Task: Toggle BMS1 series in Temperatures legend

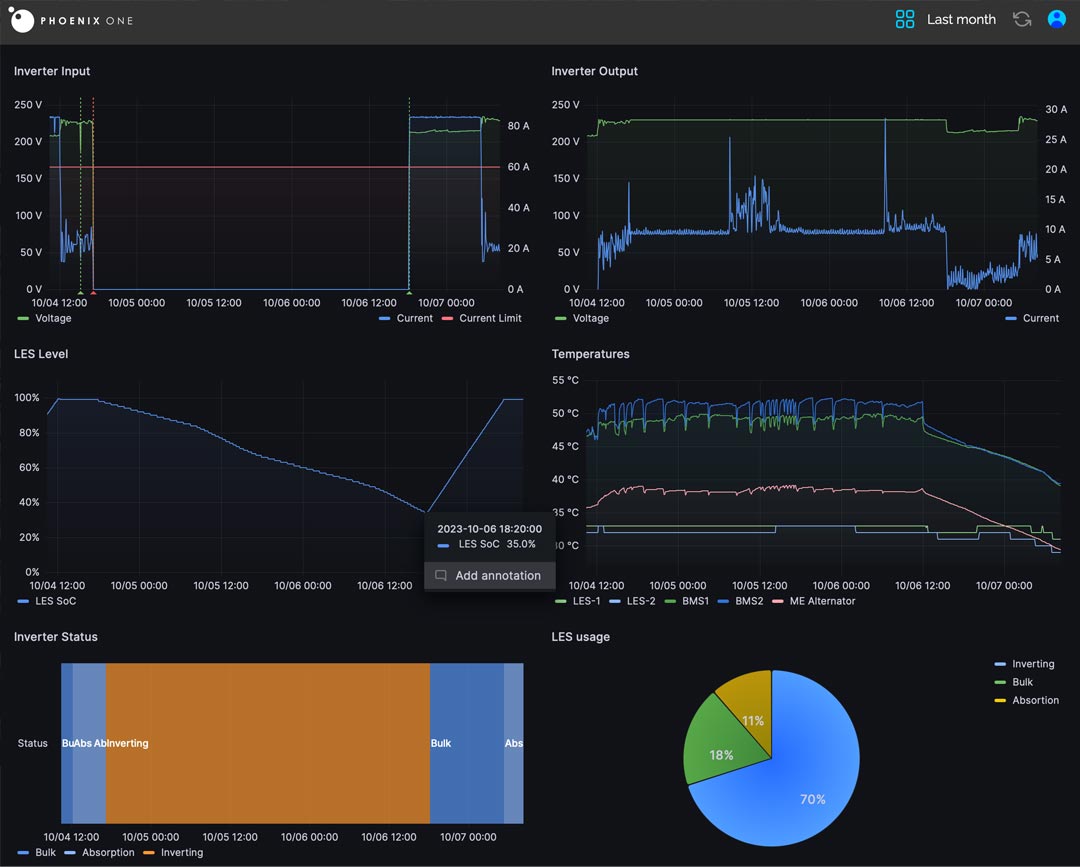Action: pos(695,601)
